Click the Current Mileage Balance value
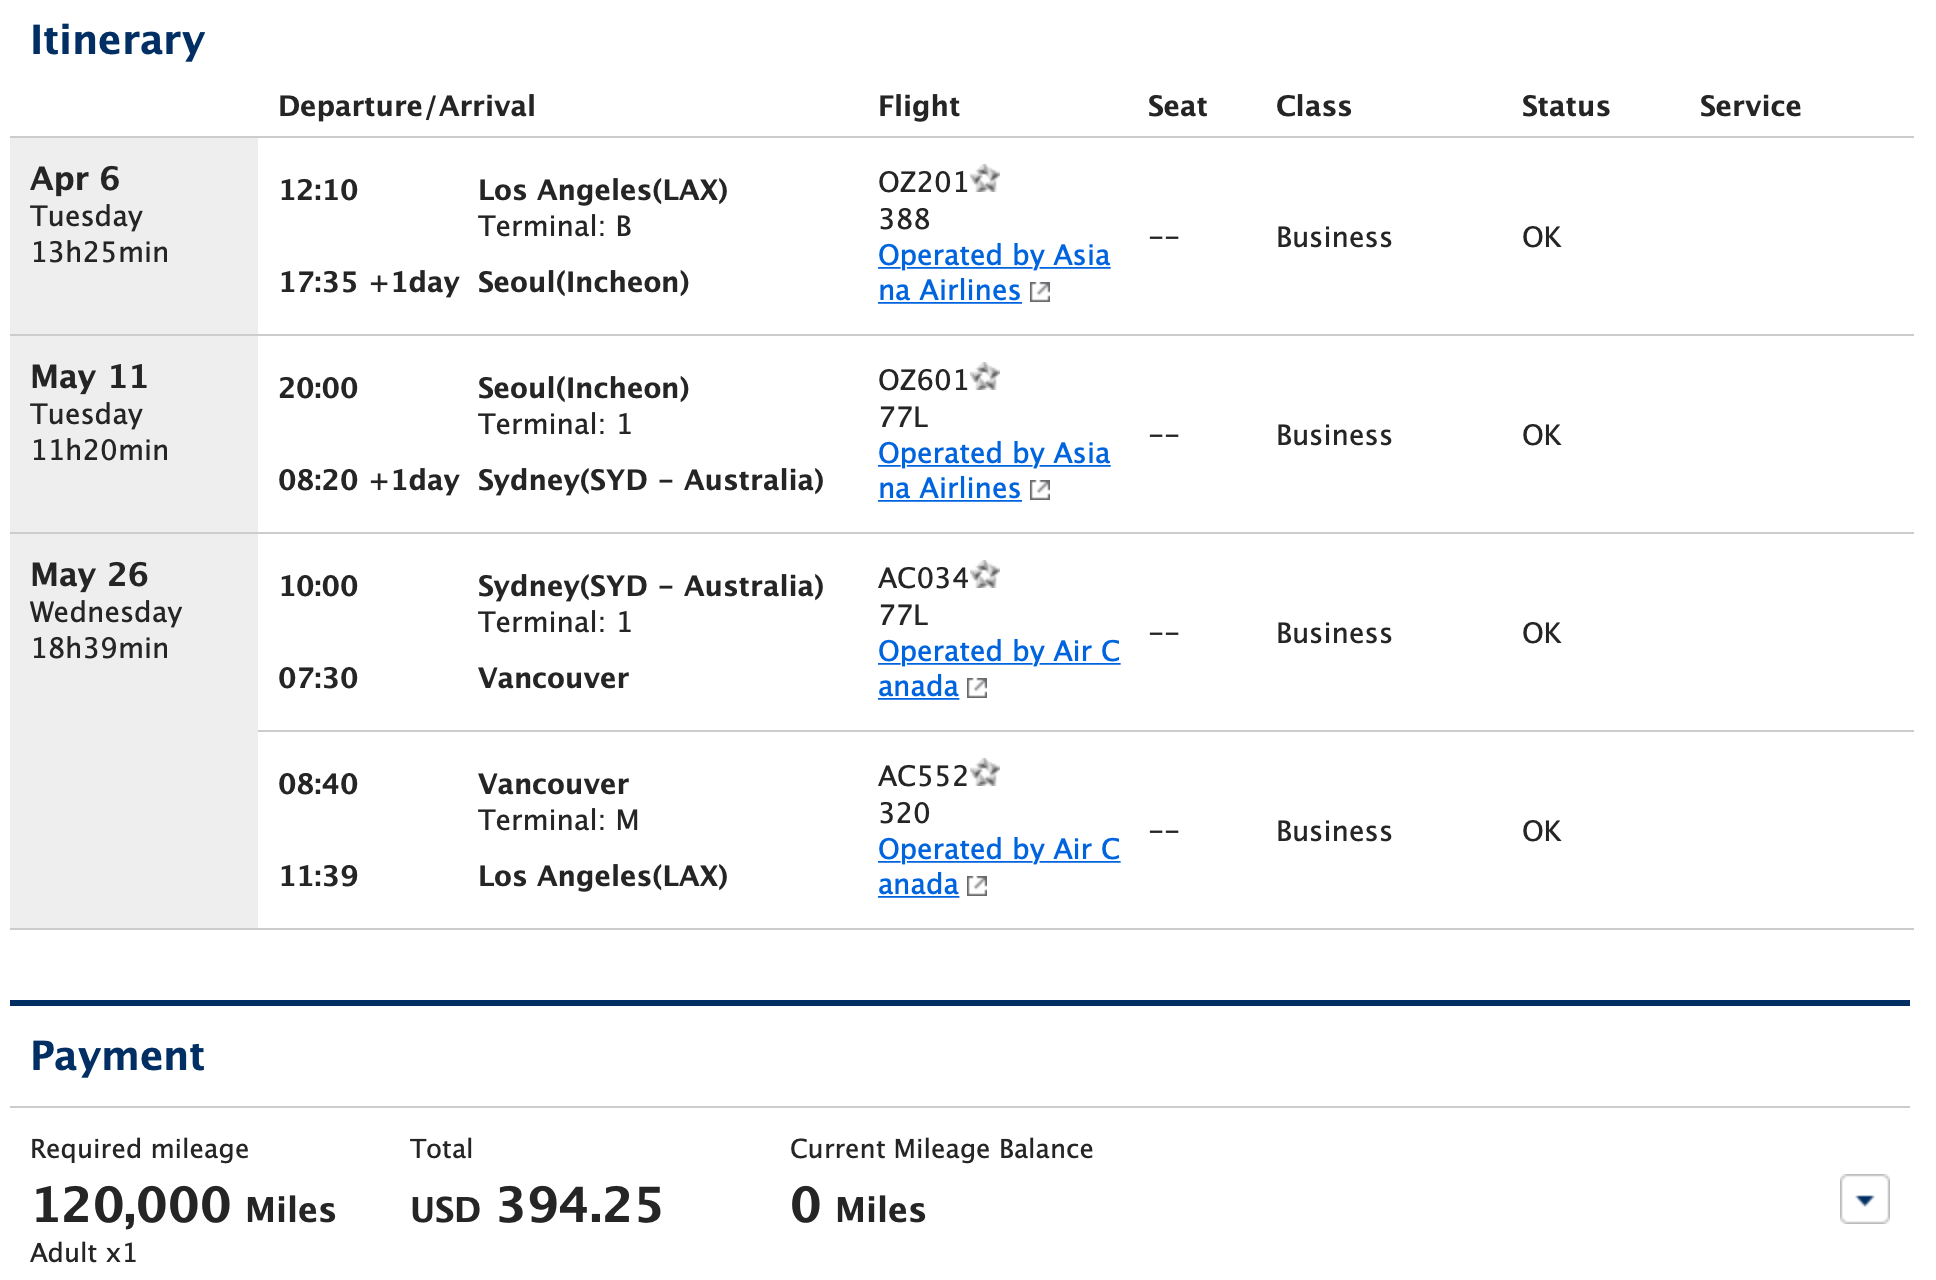The width and height of the screenshot is (1936, 1280). point(856,1207)
